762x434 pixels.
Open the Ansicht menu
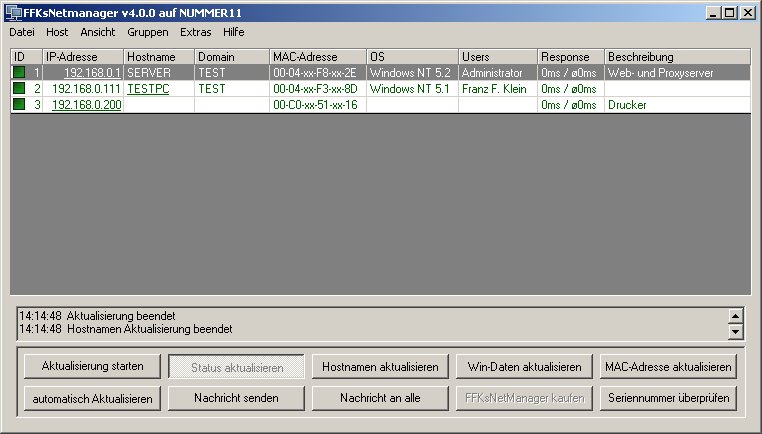click(98, 32)
